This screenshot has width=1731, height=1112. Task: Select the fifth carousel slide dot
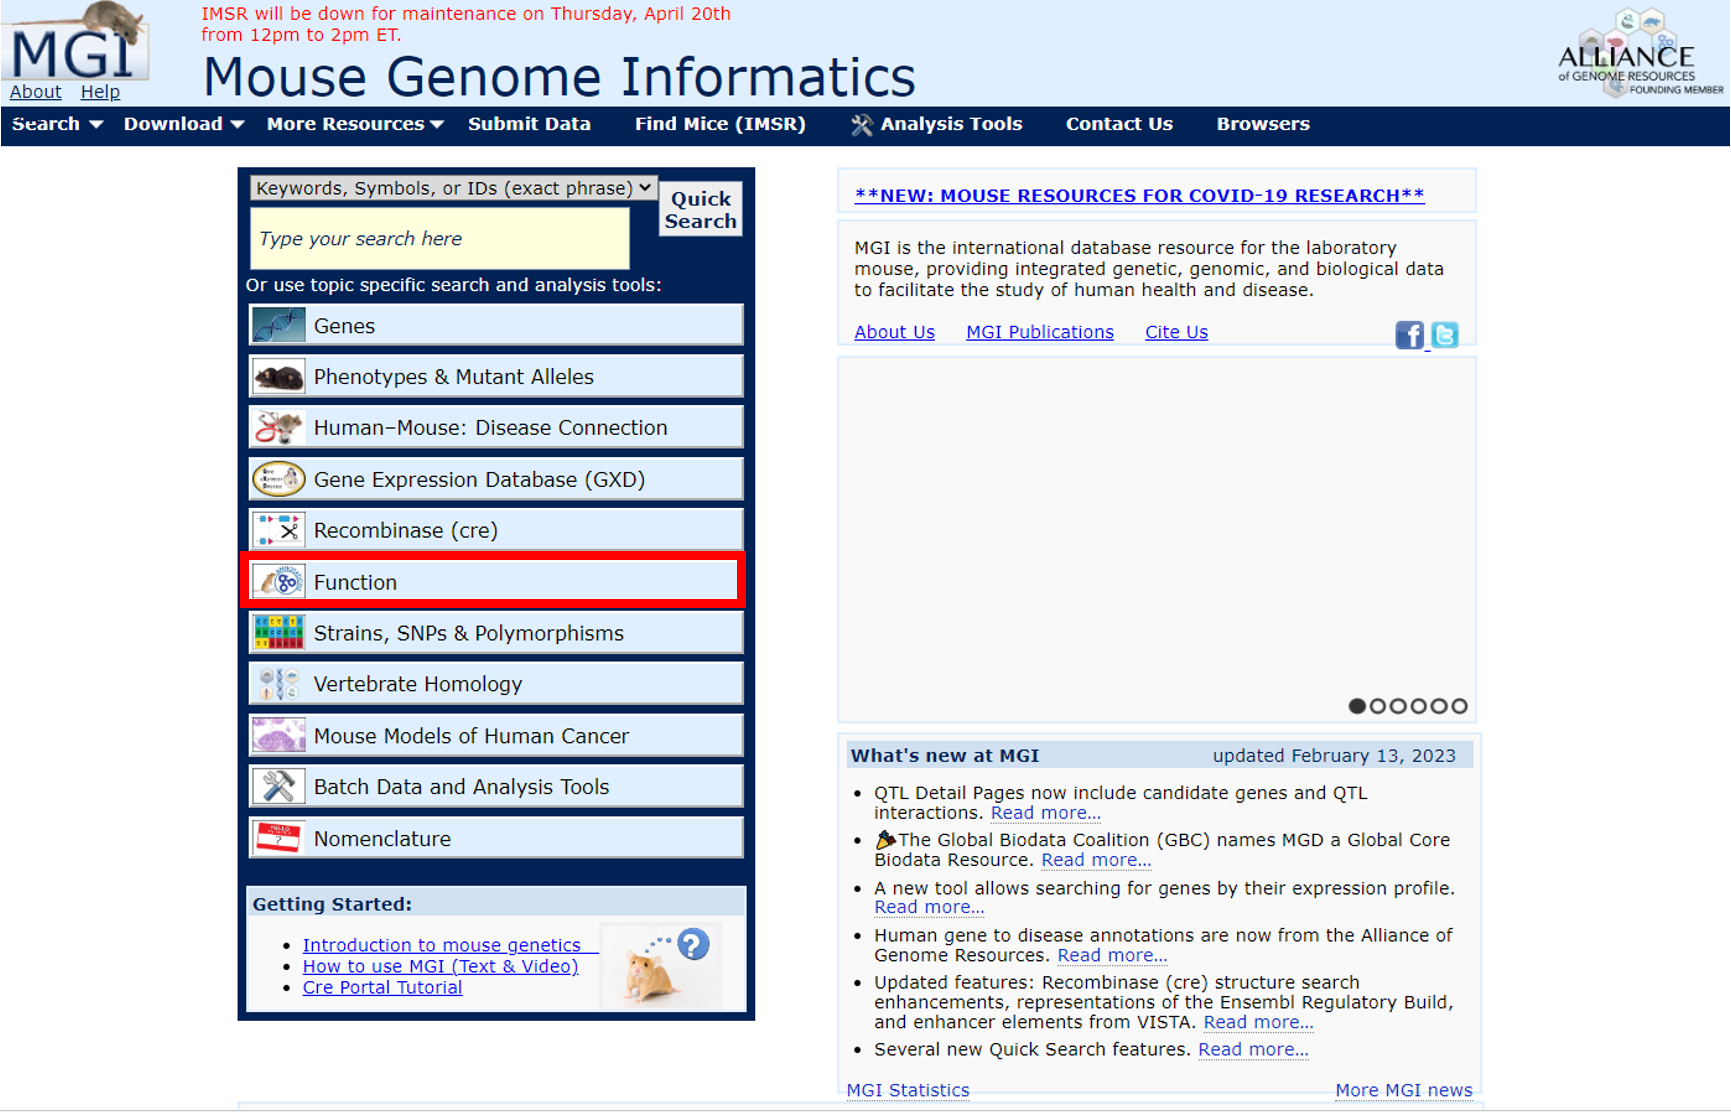[x=1439, y=706]
